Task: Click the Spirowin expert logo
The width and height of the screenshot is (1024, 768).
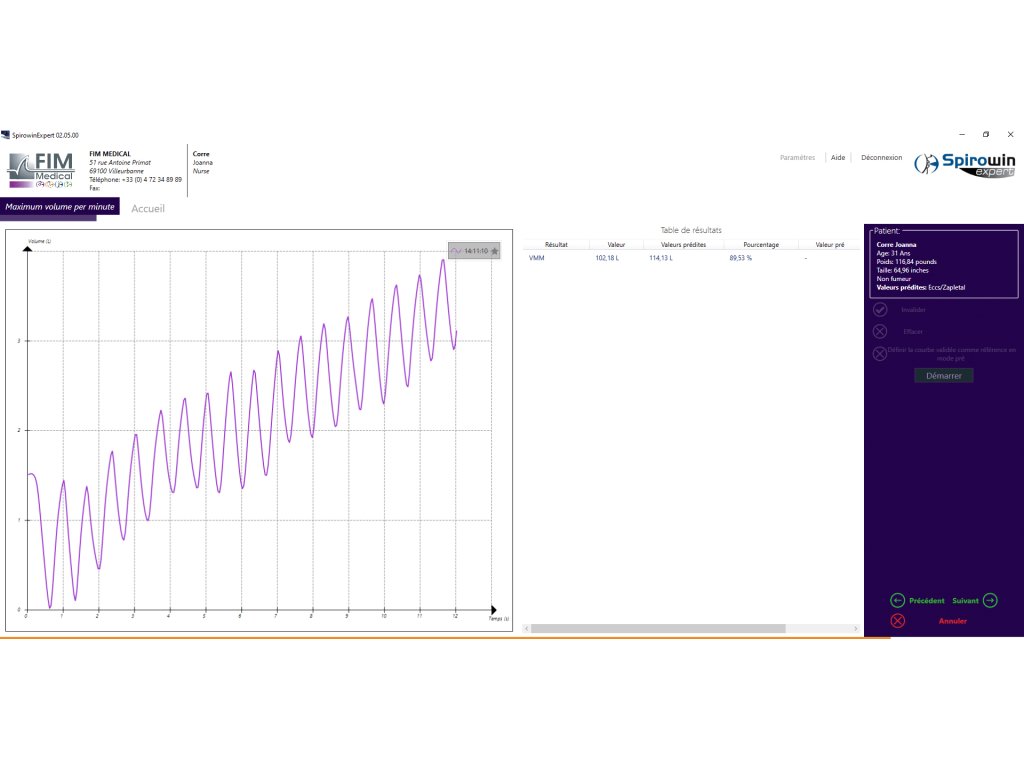Action: [x=963, y=165]
